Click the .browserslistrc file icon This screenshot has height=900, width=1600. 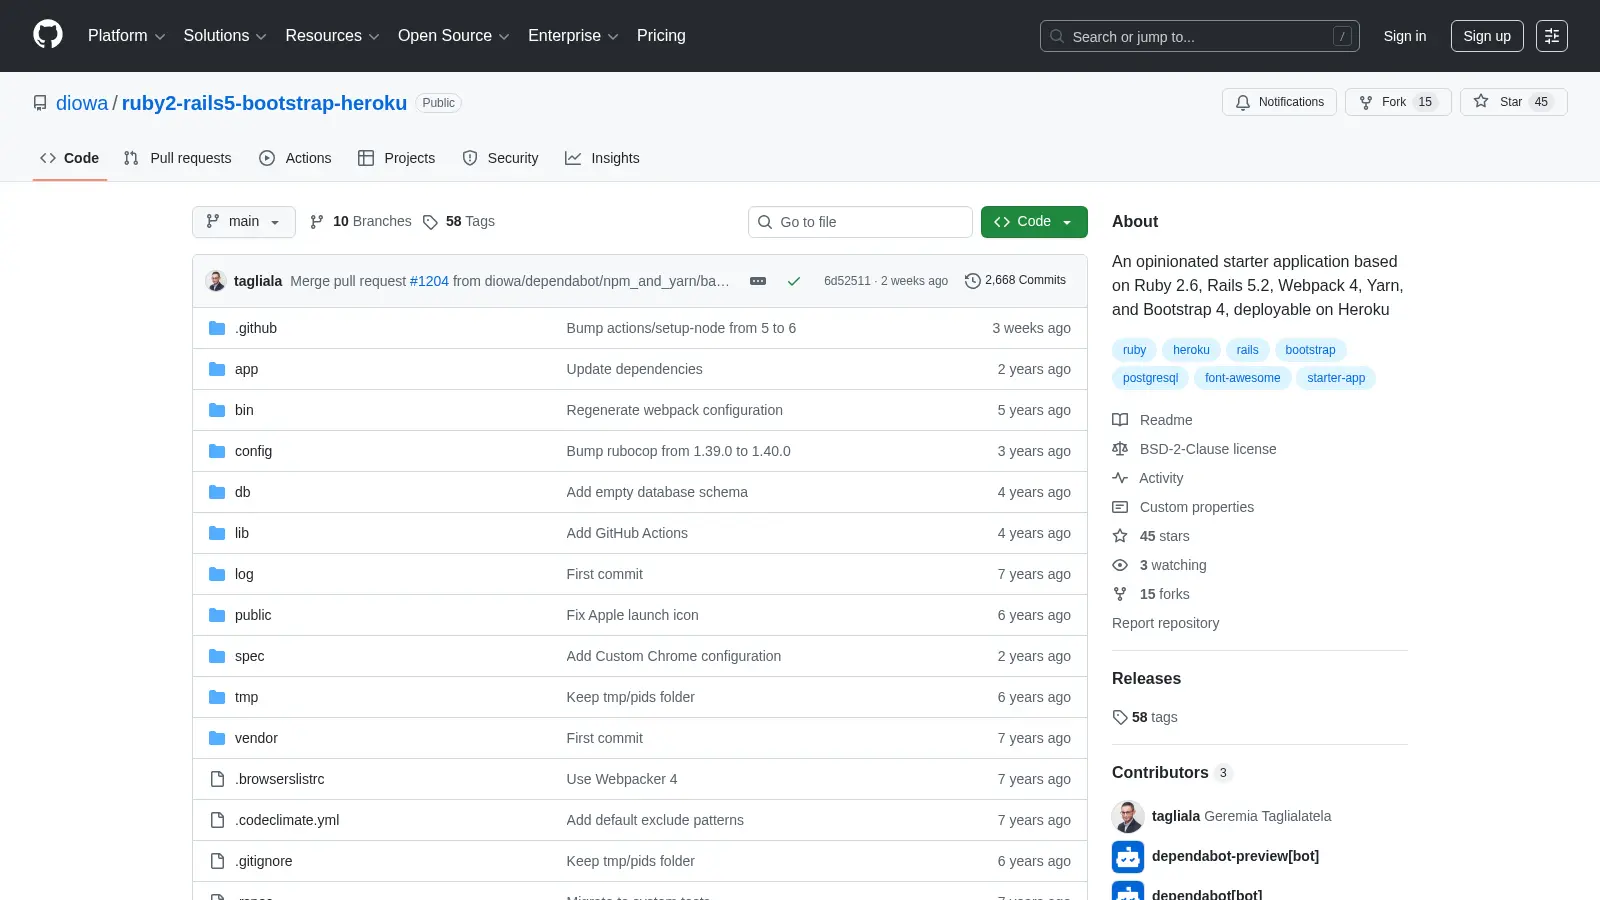click(x=217, y=779)
